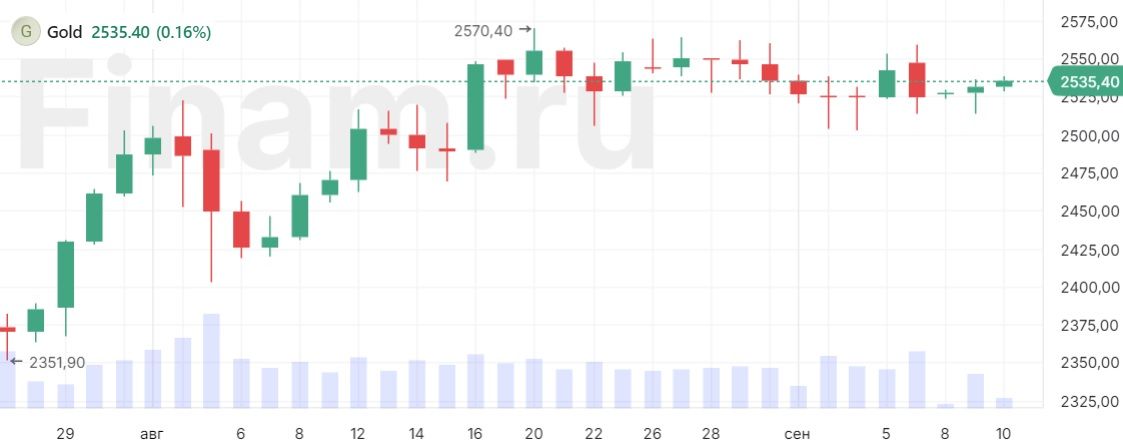Click the arrow beside the 2570,40 high label
Viewport: 1123px width, 447px height.
[x=525, y=30]
